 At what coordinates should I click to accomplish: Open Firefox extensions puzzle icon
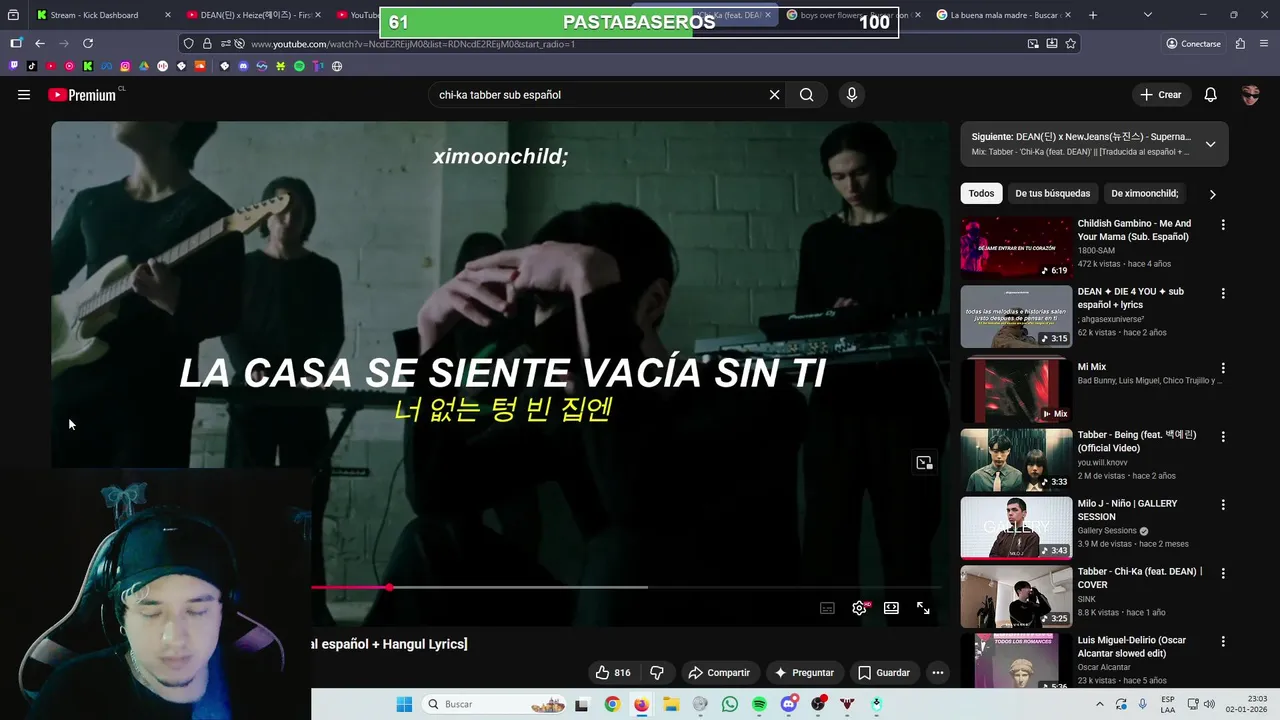[x=1240, y=44]
